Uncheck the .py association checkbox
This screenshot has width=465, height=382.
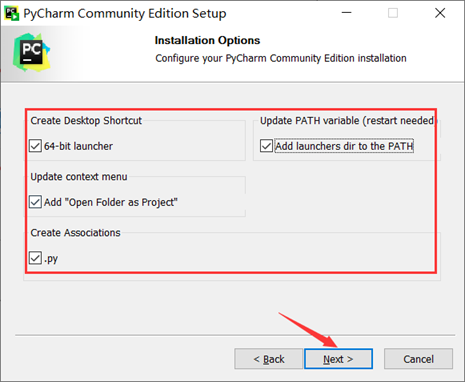pyautogui.click(x=35, y=258)
